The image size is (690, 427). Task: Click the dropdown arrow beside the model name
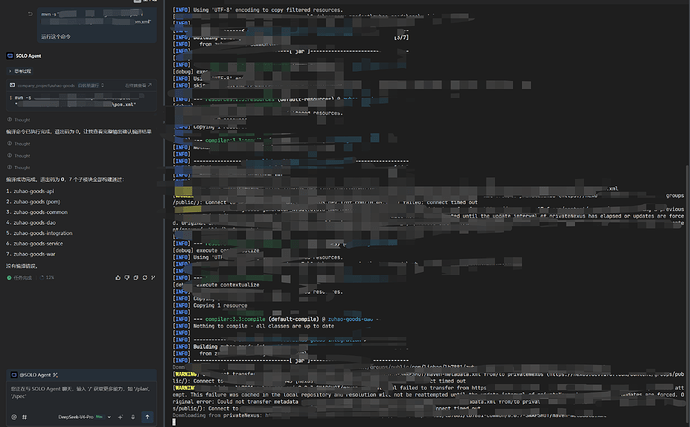109,417
